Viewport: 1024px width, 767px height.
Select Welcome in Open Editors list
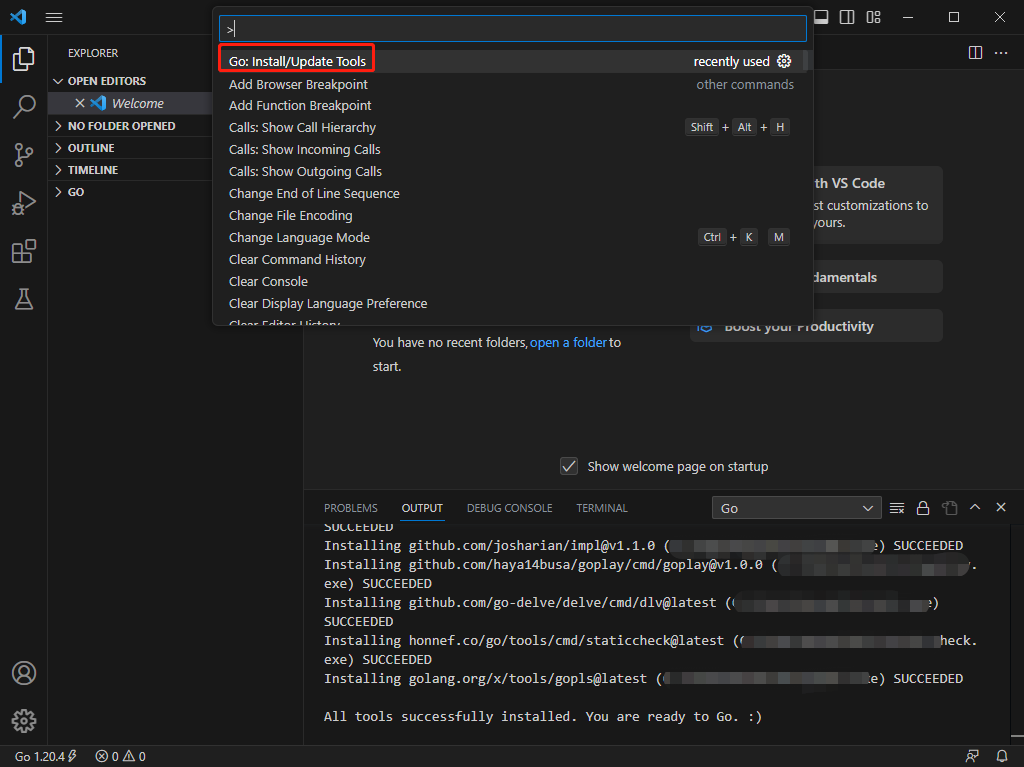[138, 103]
